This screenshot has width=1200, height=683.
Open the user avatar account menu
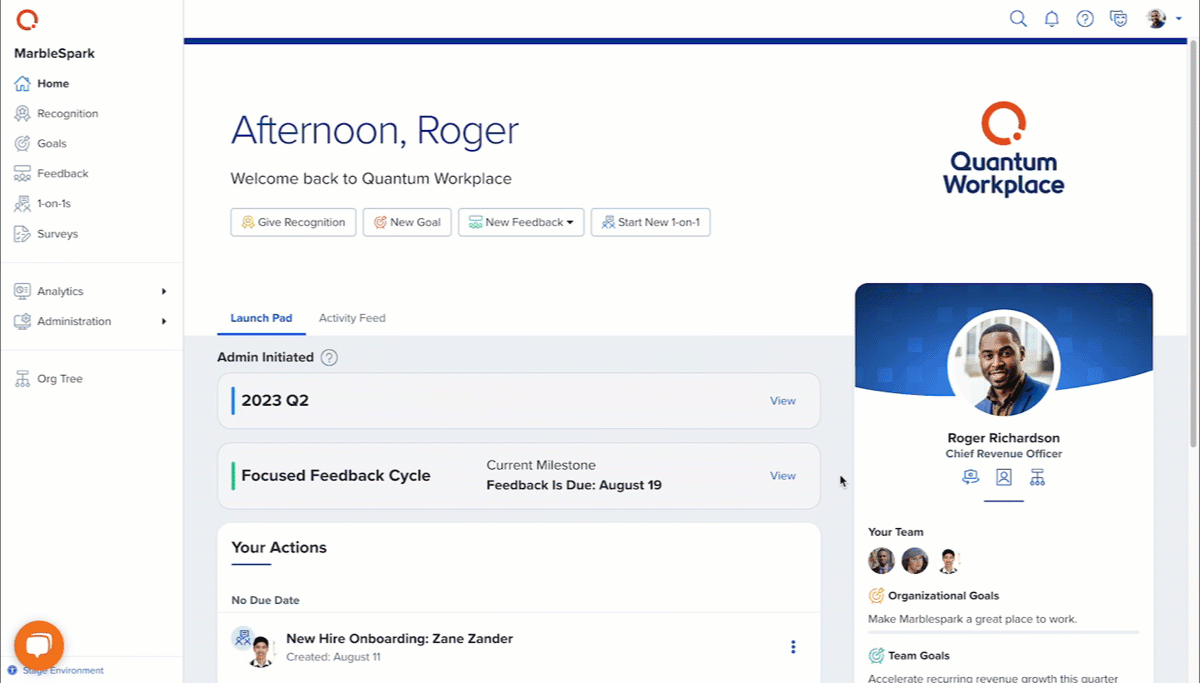(1163, 19)
